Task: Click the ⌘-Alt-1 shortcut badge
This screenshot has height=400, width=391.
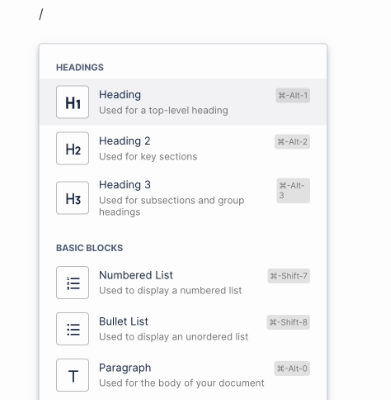Action: (293, 95)
